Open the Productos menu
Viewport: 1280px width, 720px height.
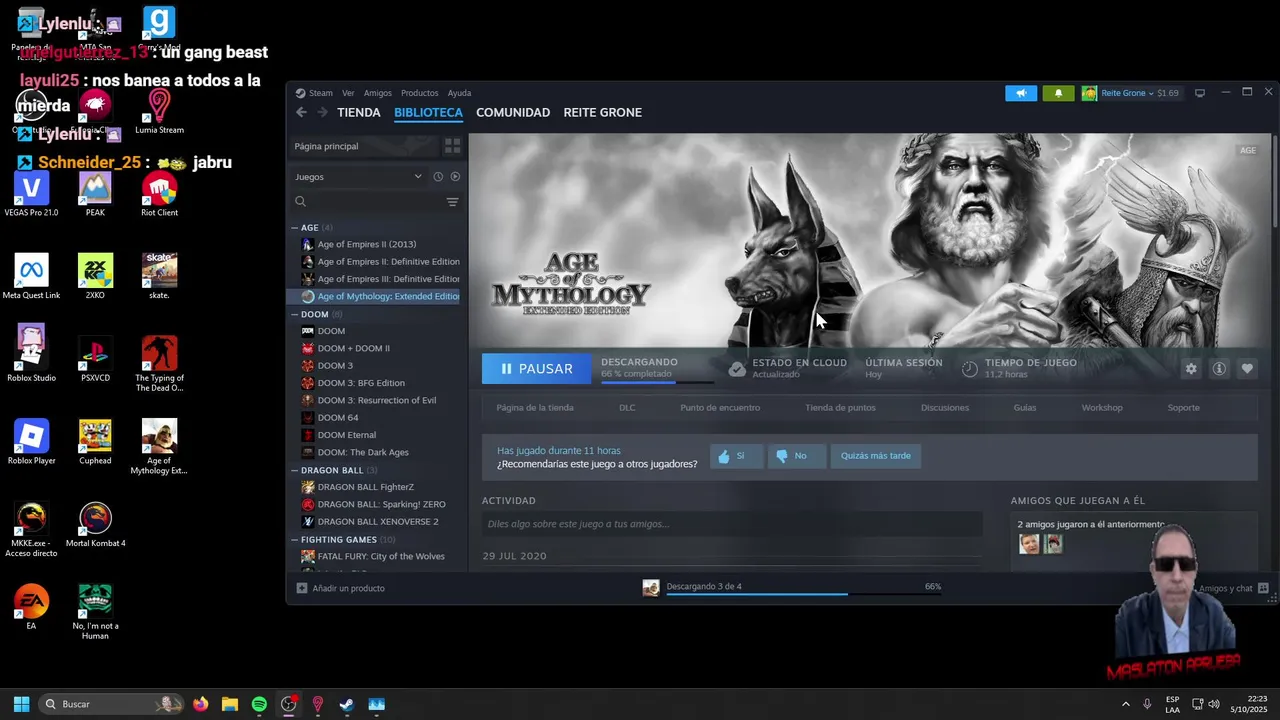[x=419, y=93]
